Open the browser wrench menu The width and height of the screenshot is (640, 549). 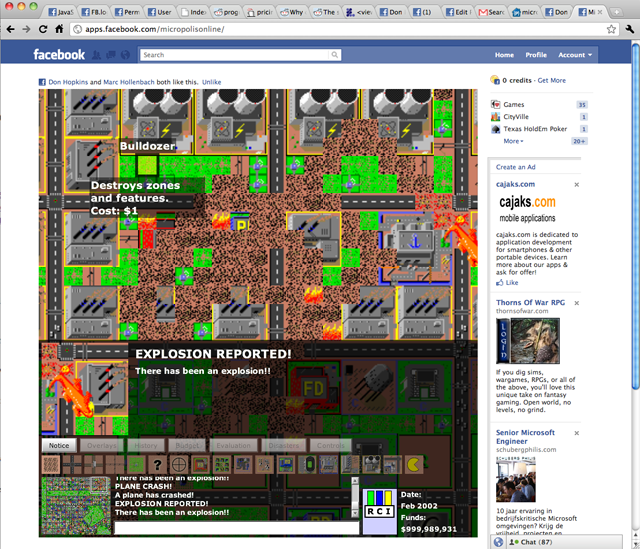coord(630,29)
